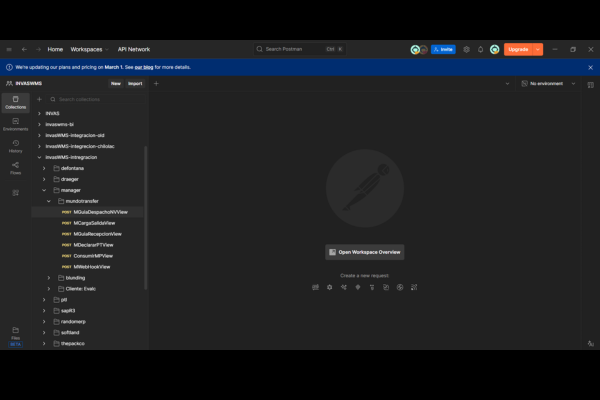Click the collections list scrollbar
600x400 pixels.
click(x=145, y=217)
